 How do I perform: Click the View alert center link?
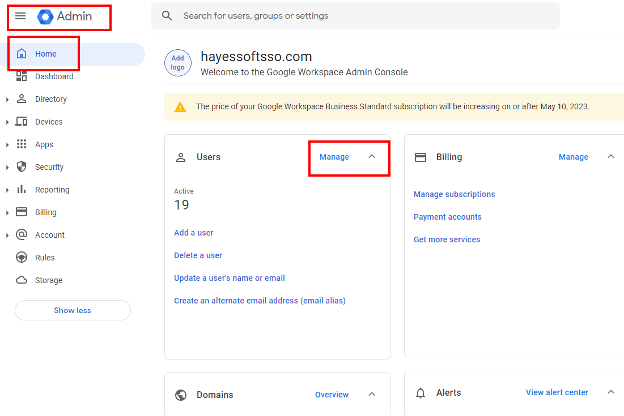click(557, 392)
